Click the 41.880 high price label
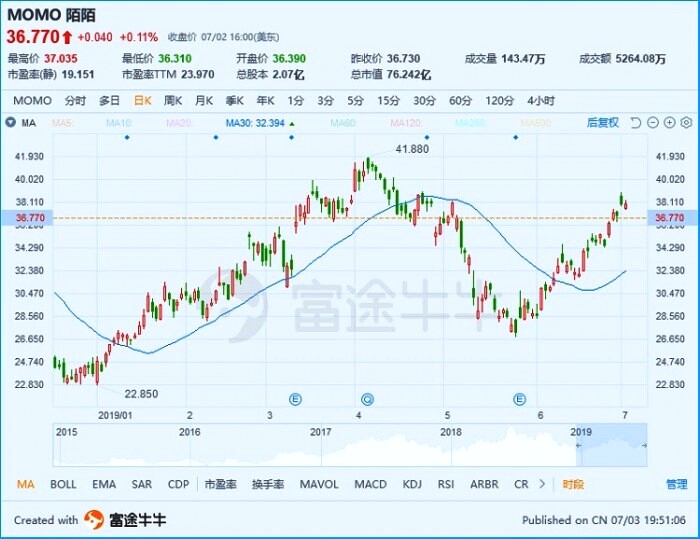 [412, 149]
